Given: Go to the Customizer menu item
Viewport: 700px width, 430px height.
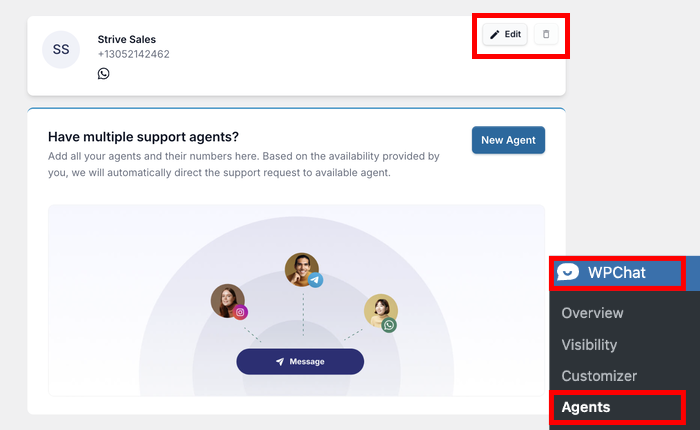Looking at the screenshot, I should pos(599,376).
